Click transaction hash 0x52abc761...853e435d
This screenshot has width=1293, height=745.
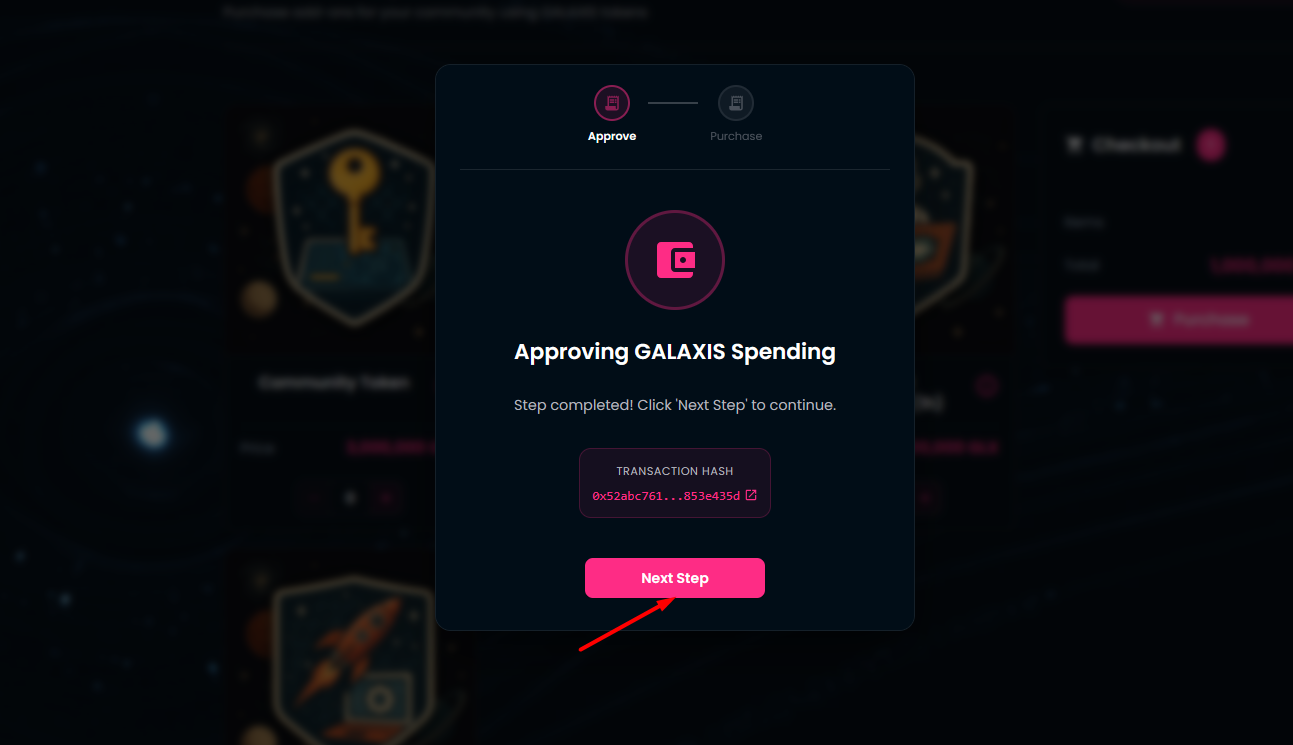click(666, 496)
